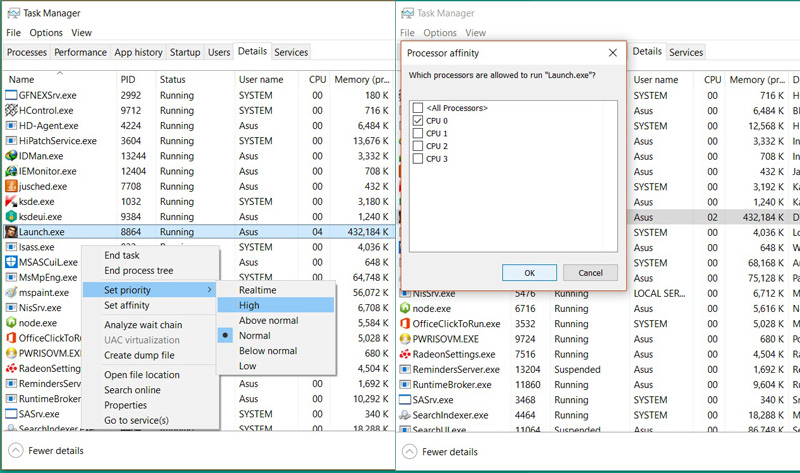Click the mspaint.exe paint icon
Image resolution: width=800 pixels, height=473 pixels.
point(11,293)
